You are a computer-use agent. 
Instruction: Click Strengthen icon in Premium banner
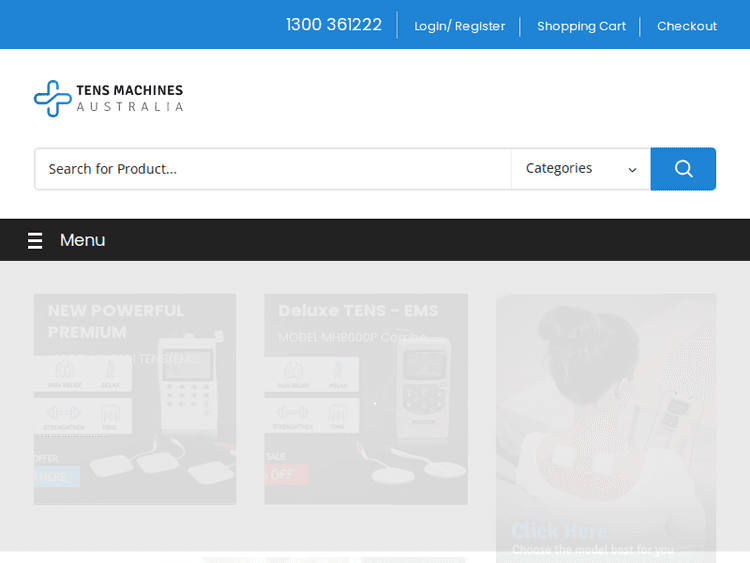click(x=61, y=414)
